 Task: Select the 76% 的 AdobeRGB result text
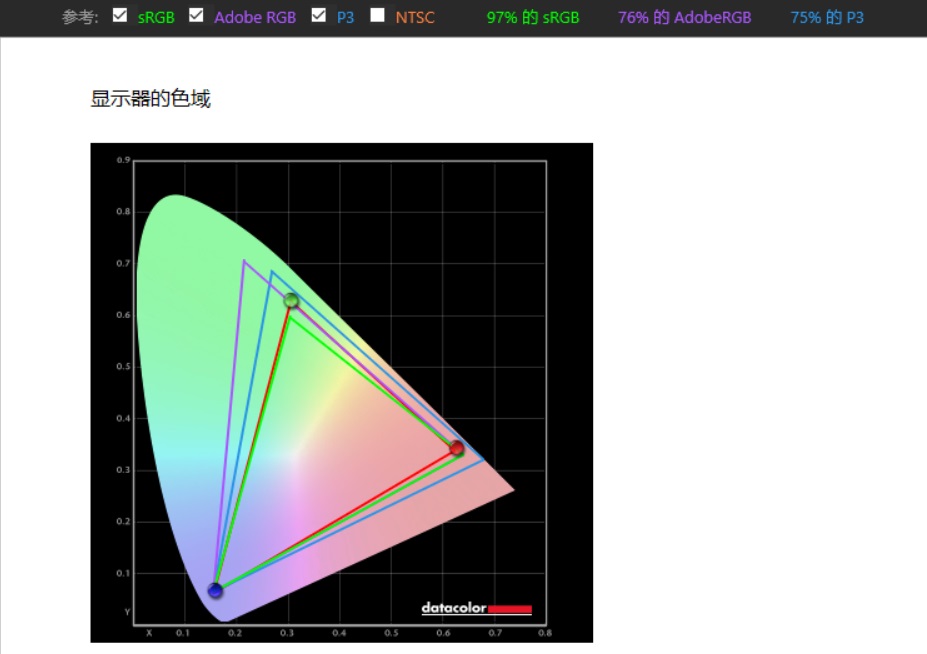pos(685,18)
